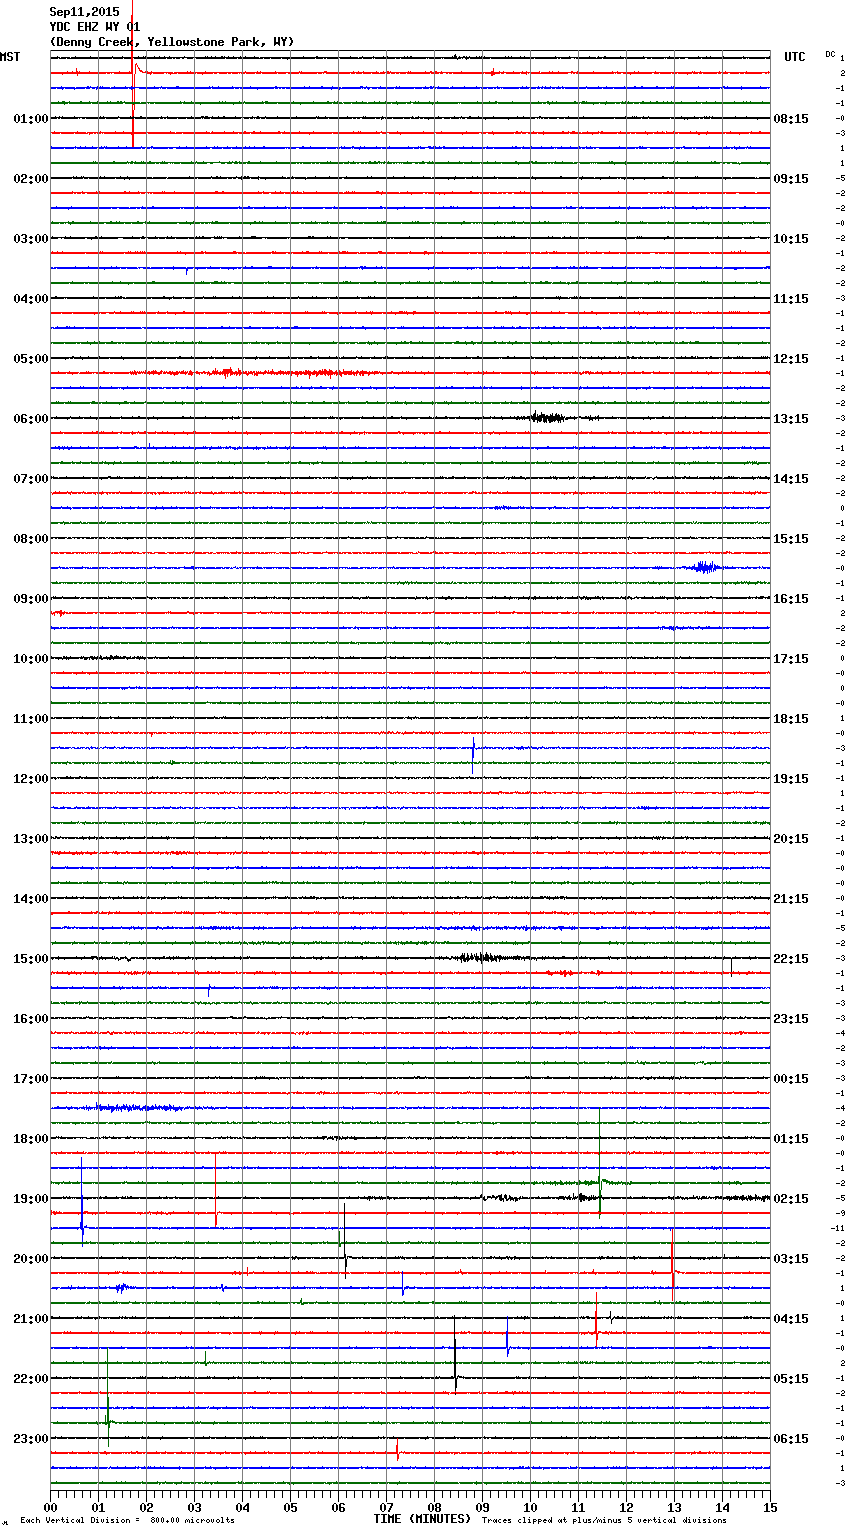
Task: Pick the 23:00 MST time label
Action: pos(30,1439)
